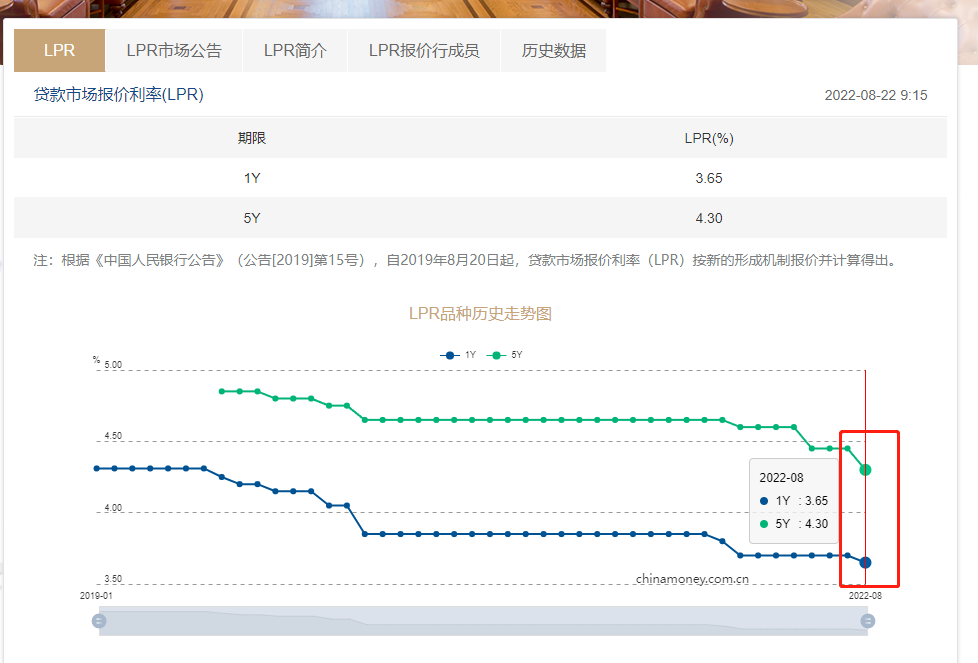Click the green 5Y legend marker icon
The height and width of the screenshot is (663, 978).
pyautogui.click(x=497, y=354)
